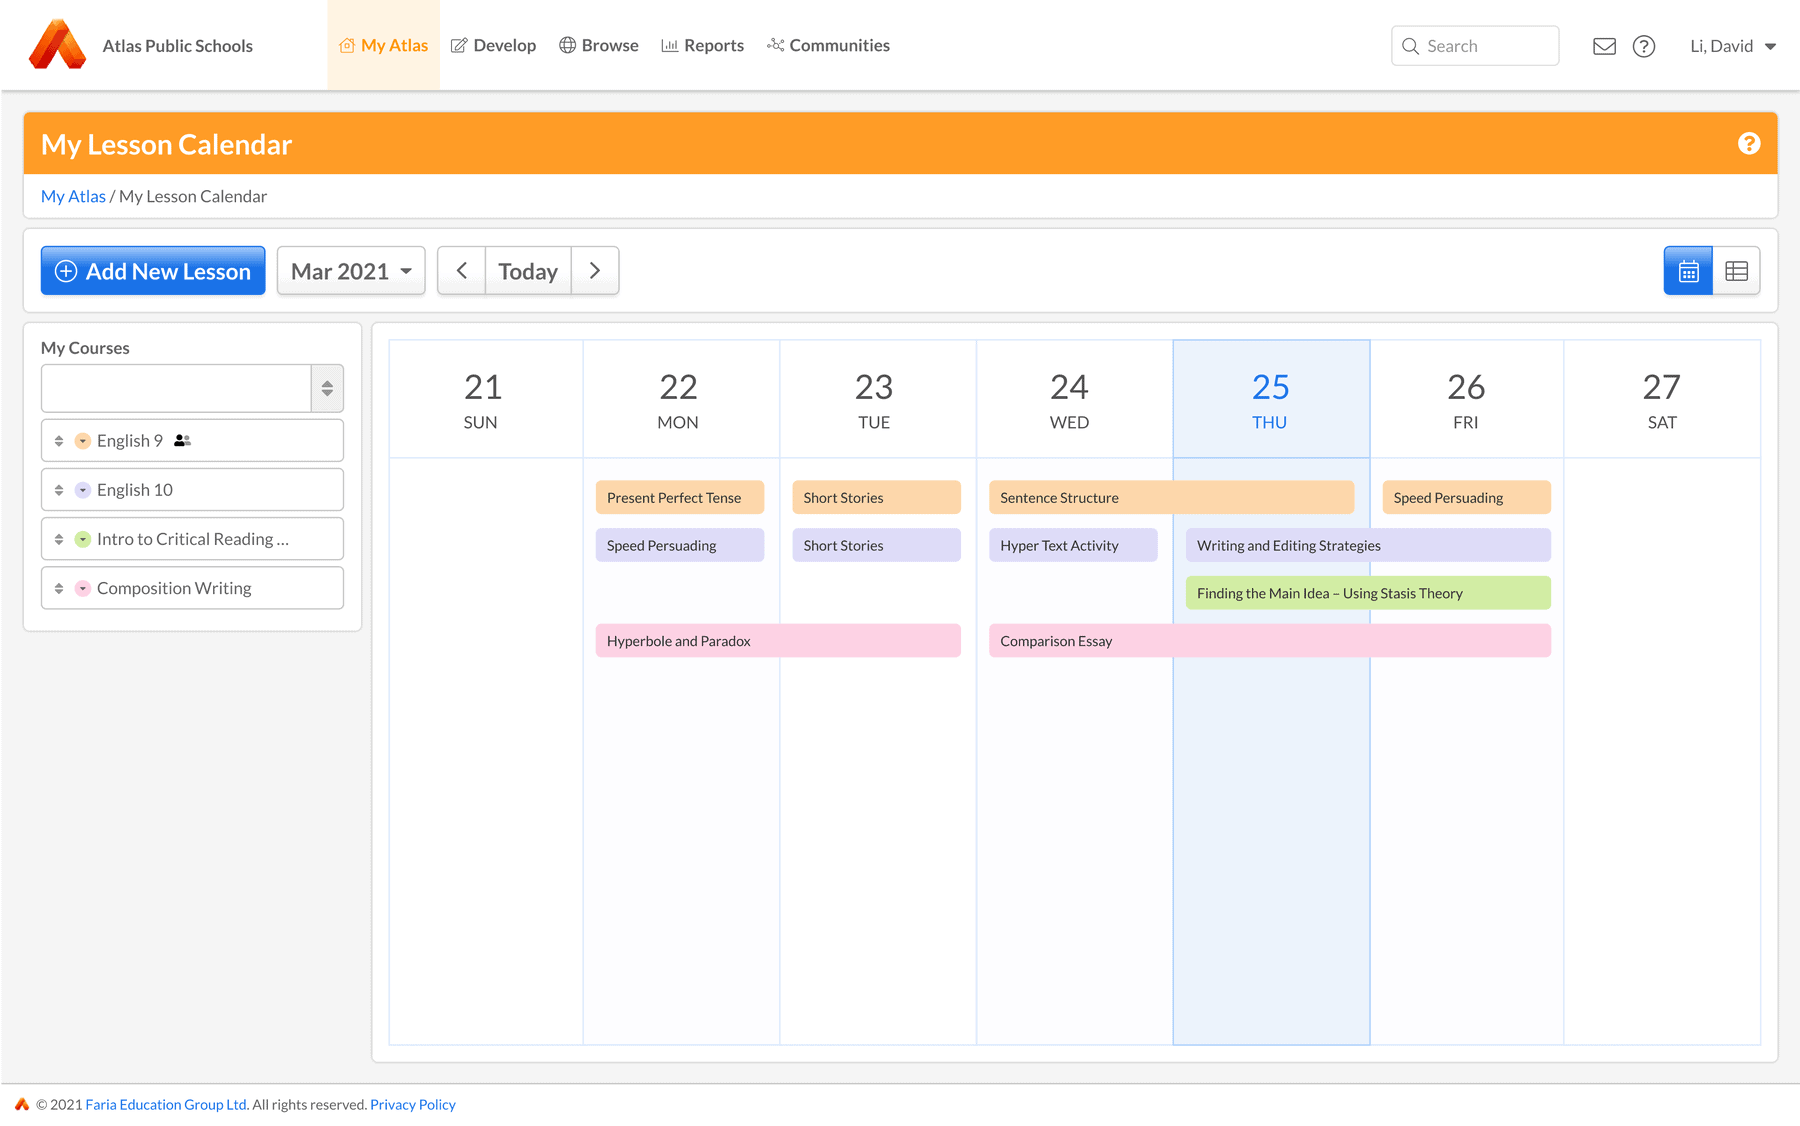
Task: Click the search magnifier icon
Action: 1410,46
